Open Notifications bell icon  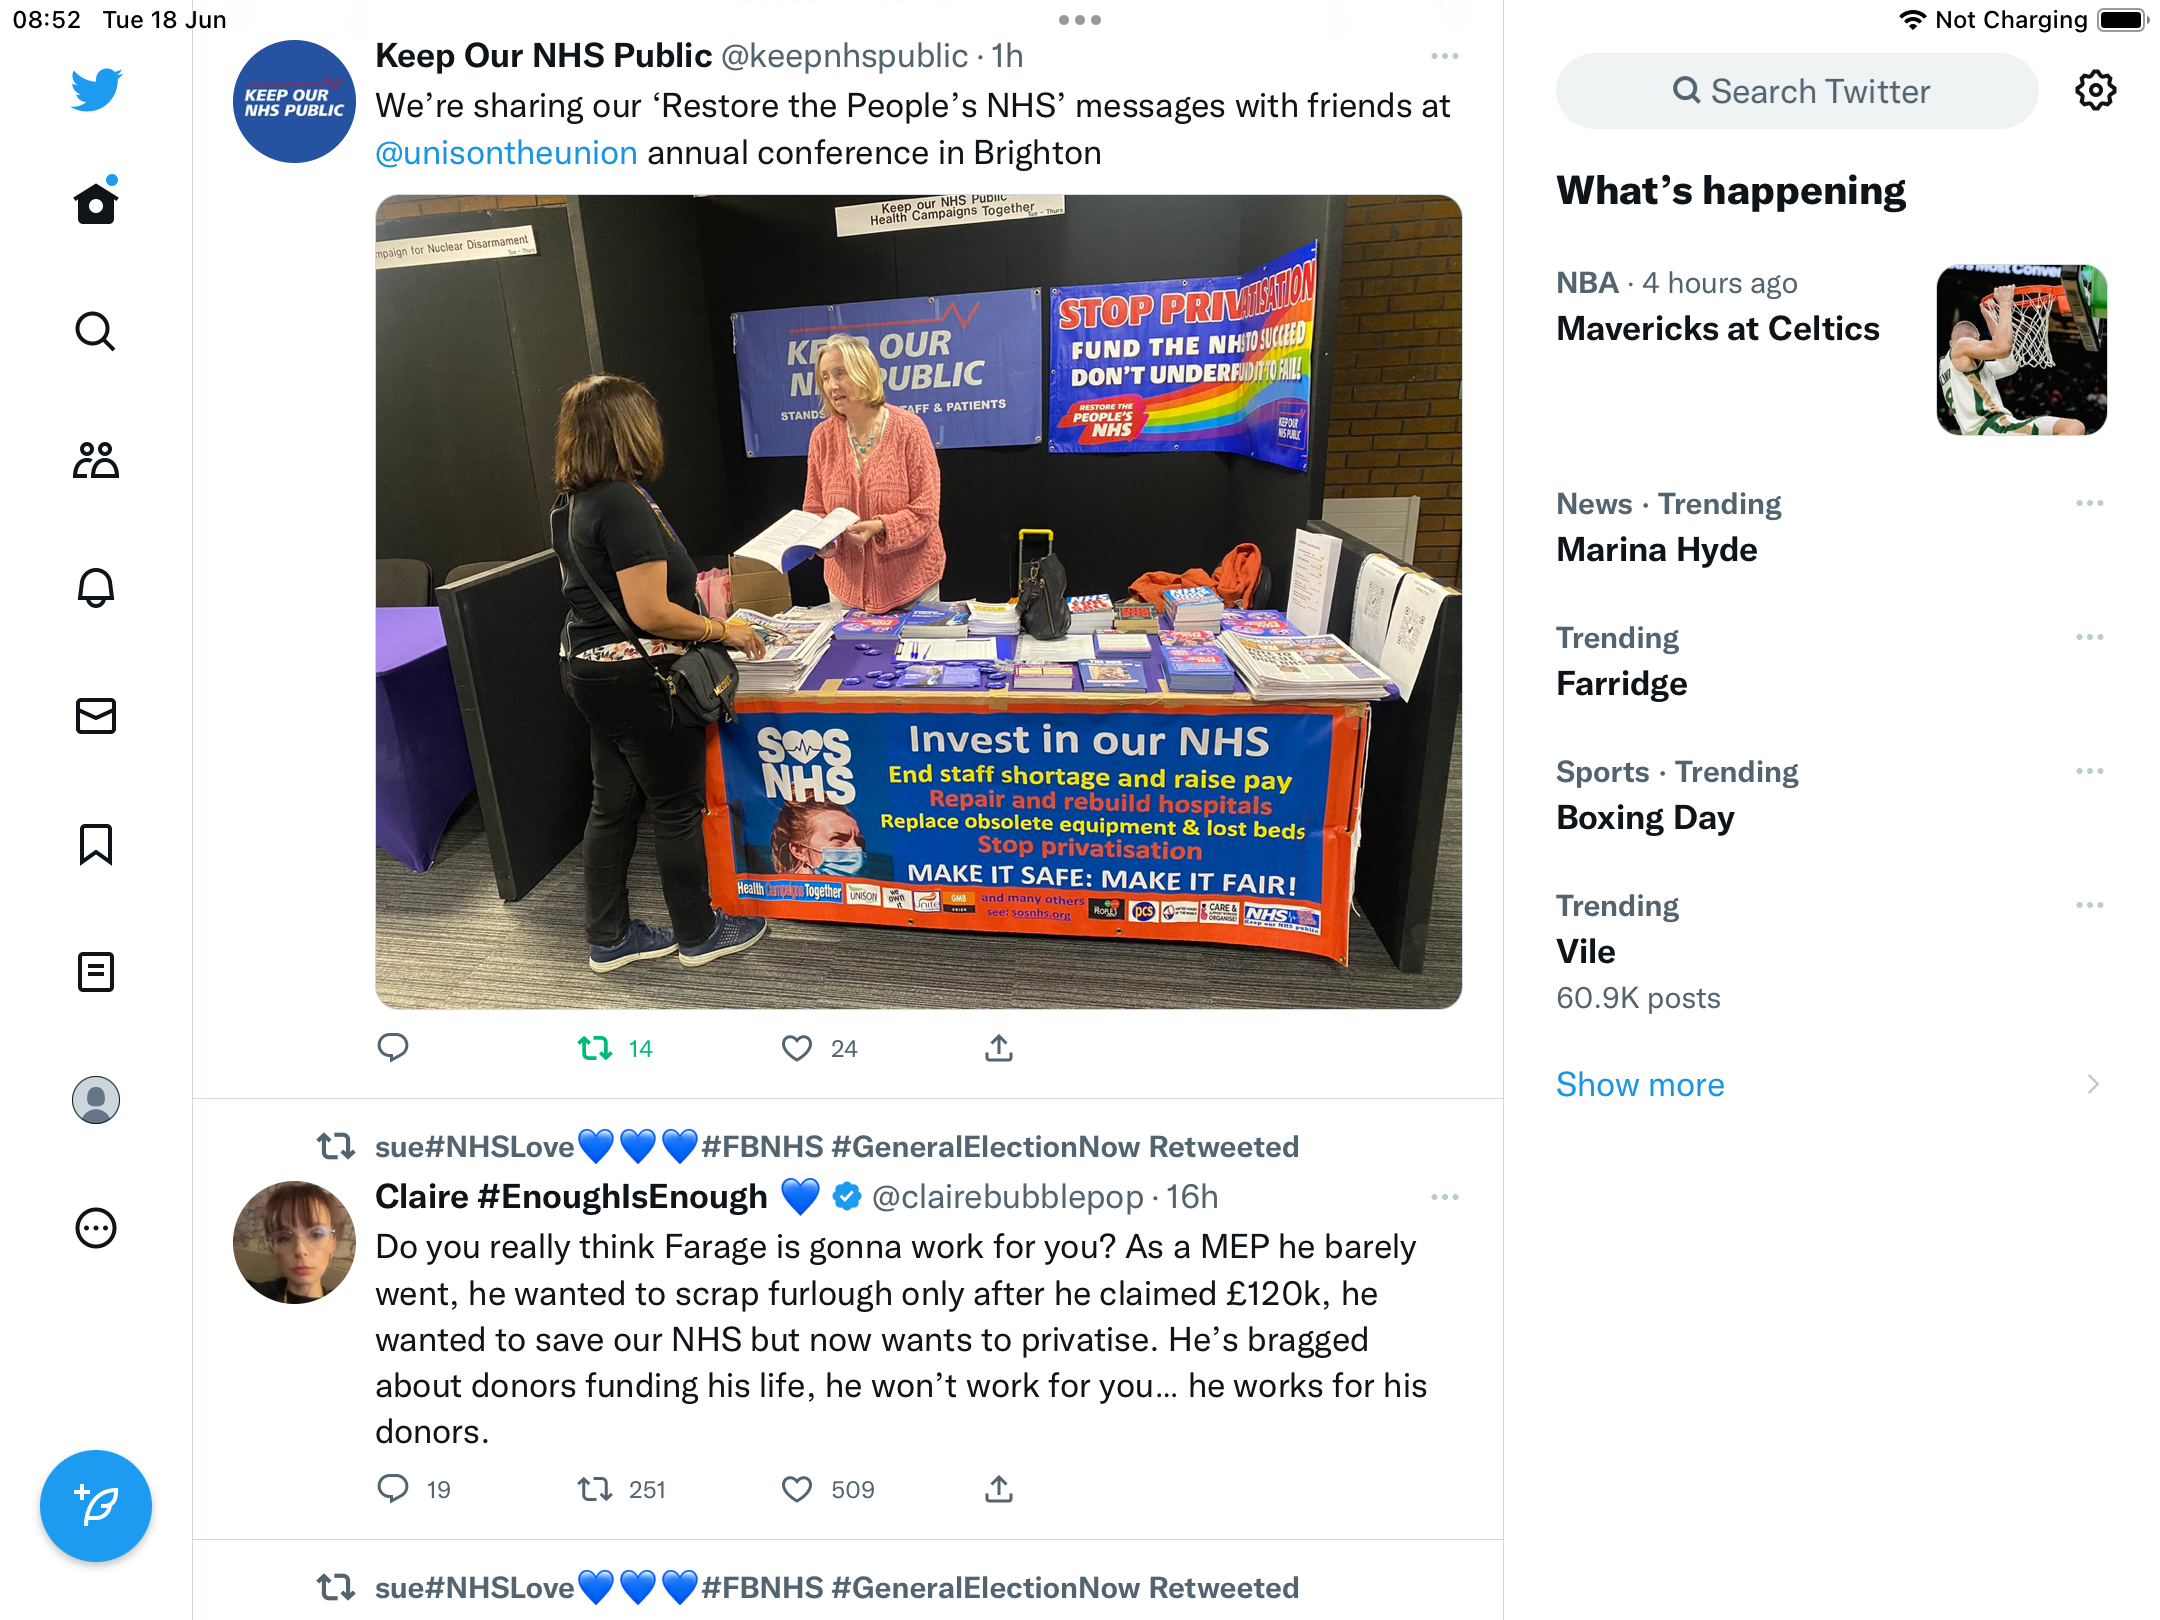coord(96,588)
